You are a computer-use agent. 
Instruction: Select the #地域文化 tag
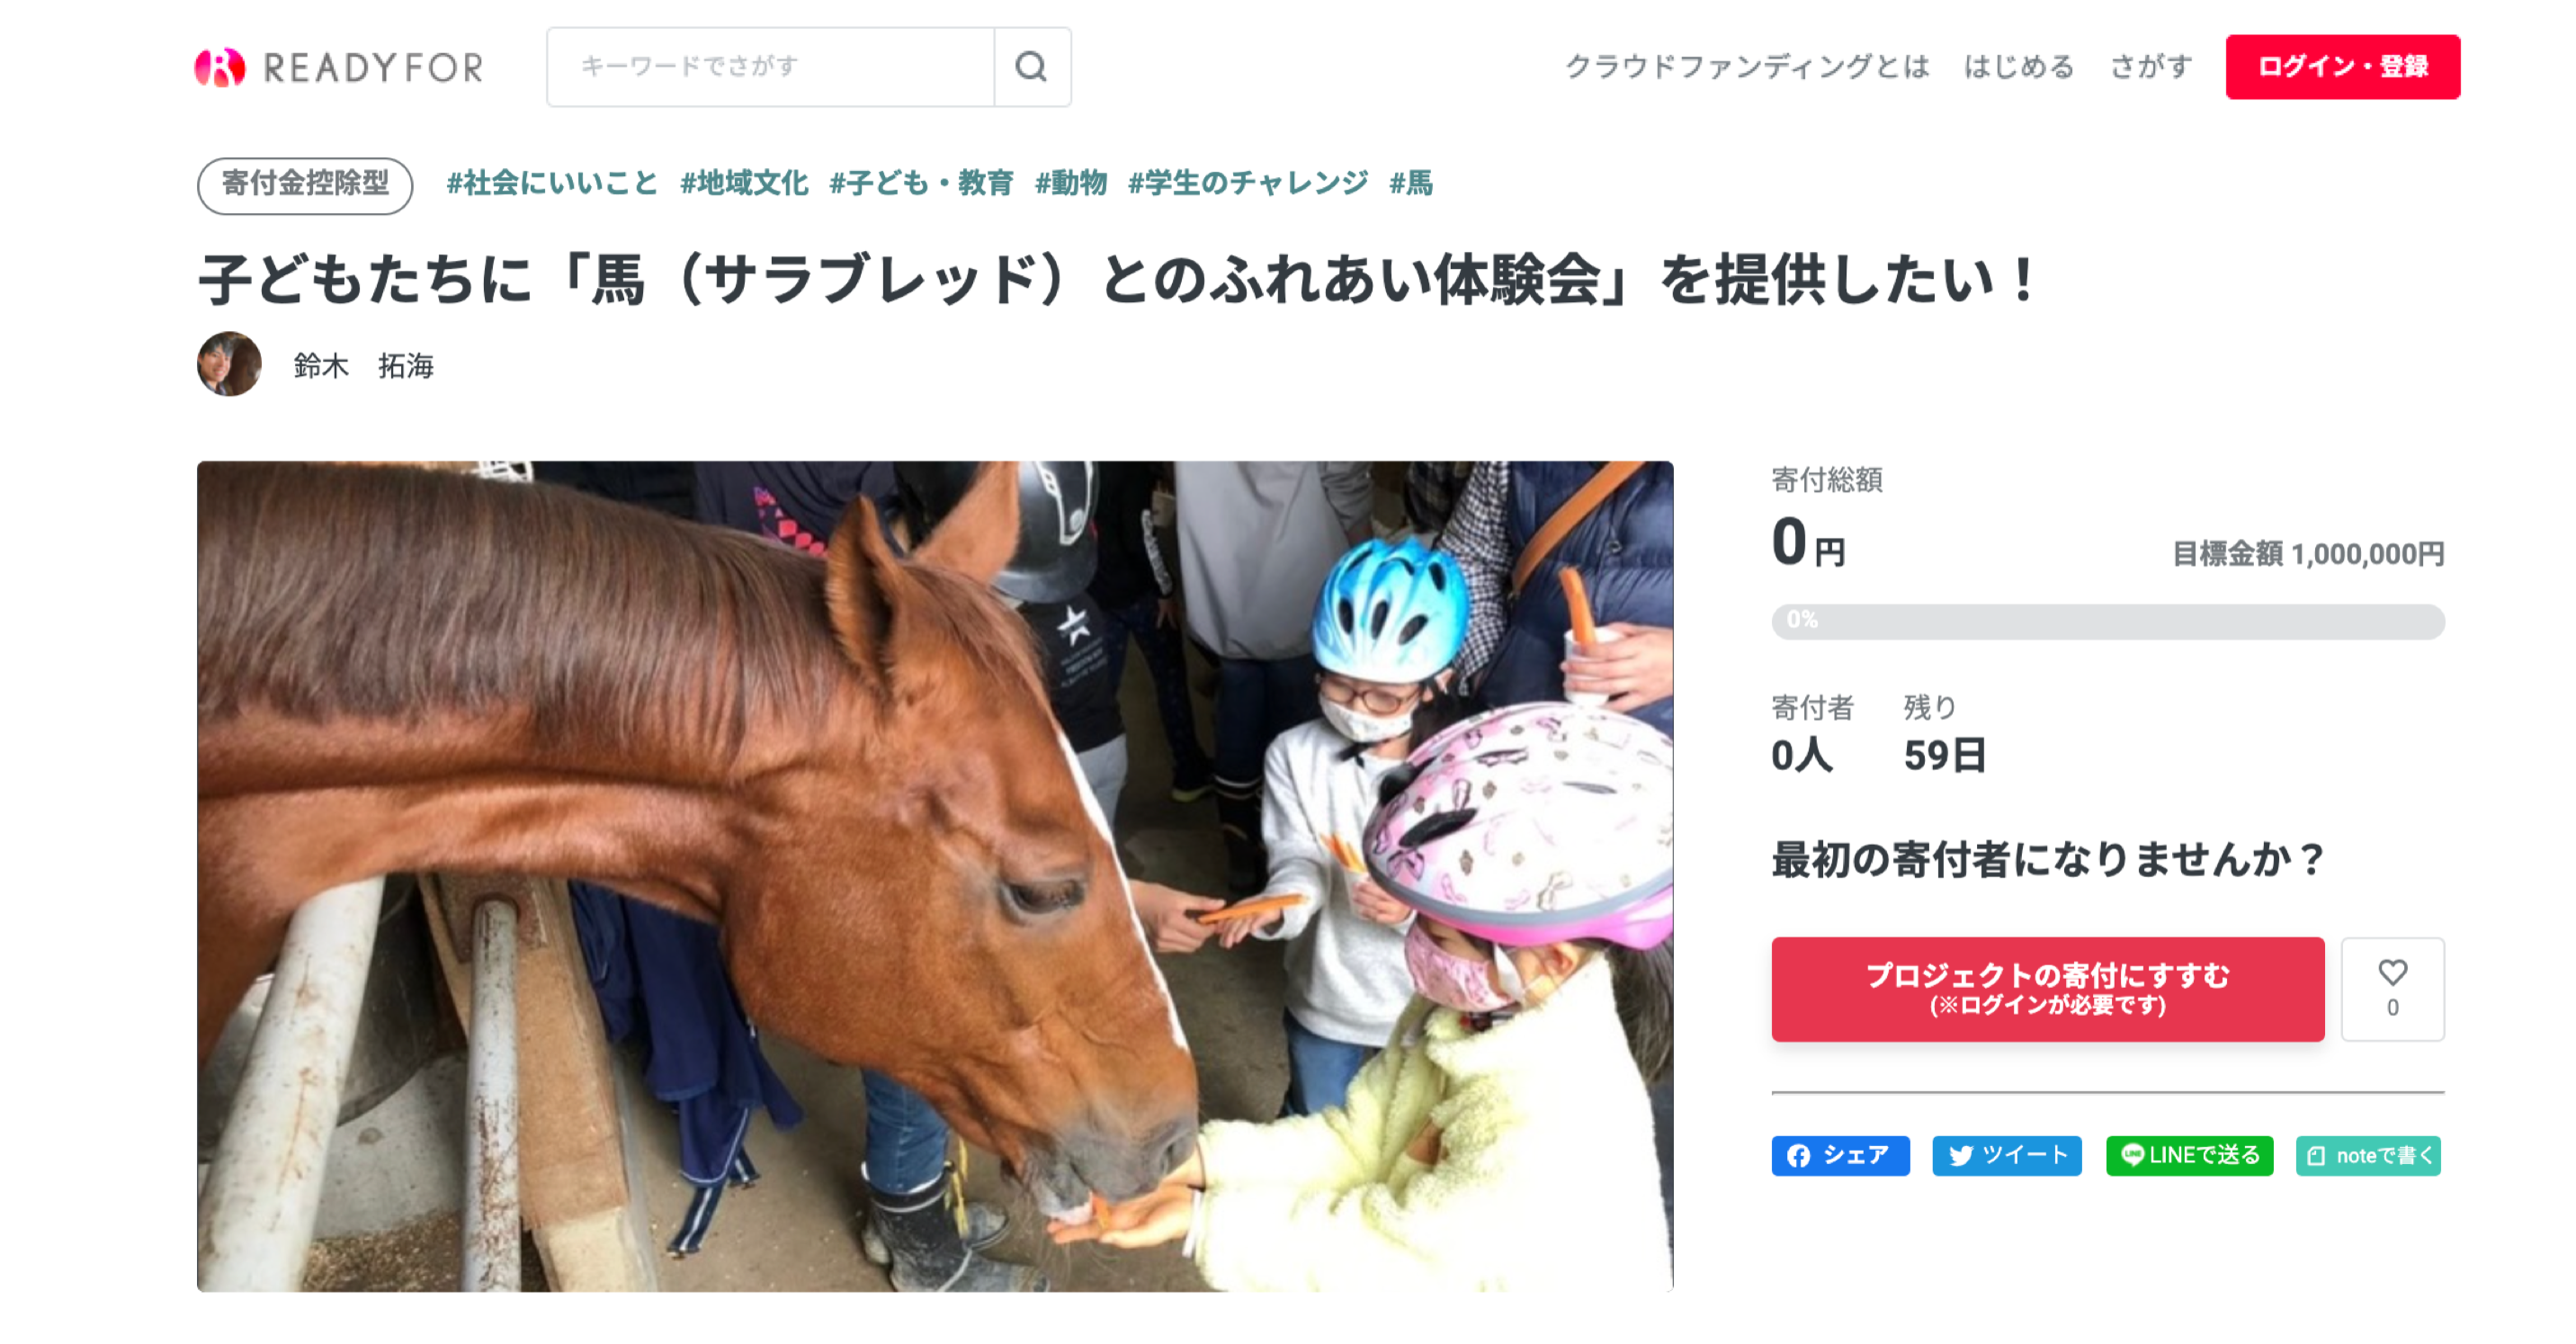(744, 183)
